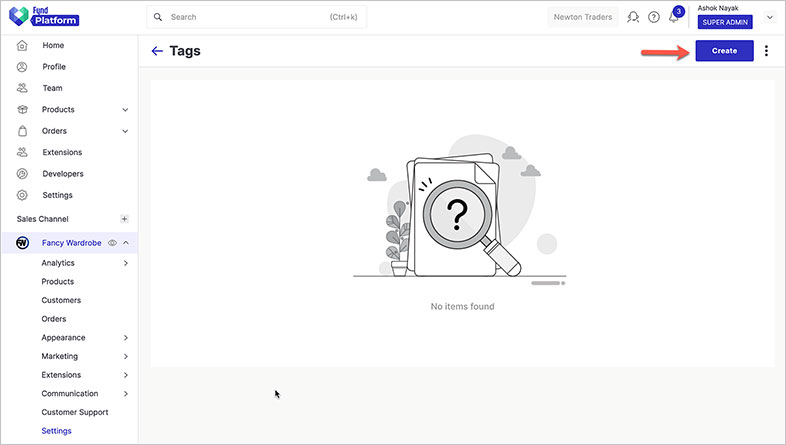This screenshot has width=786, height=445.
Task: Click the Tags page title
Action: click(x=185, y=51)
